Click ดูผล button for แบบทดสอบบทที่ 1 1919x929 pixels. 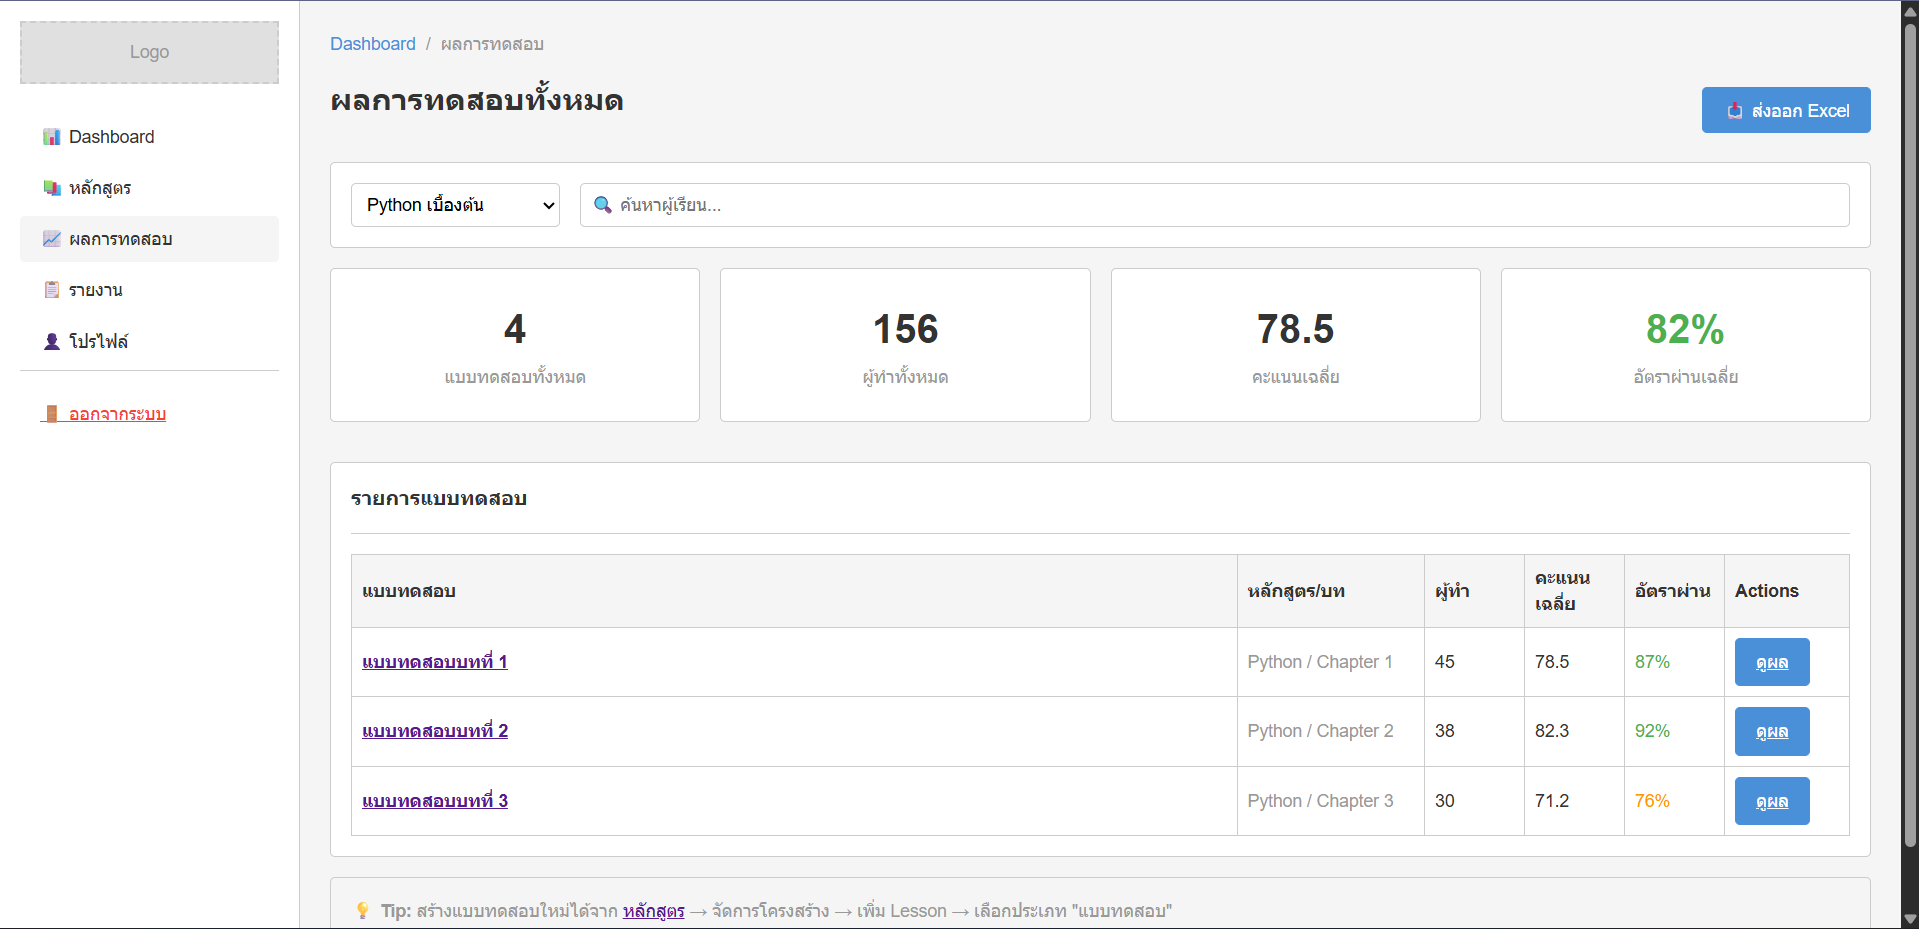pos(1771,662)
